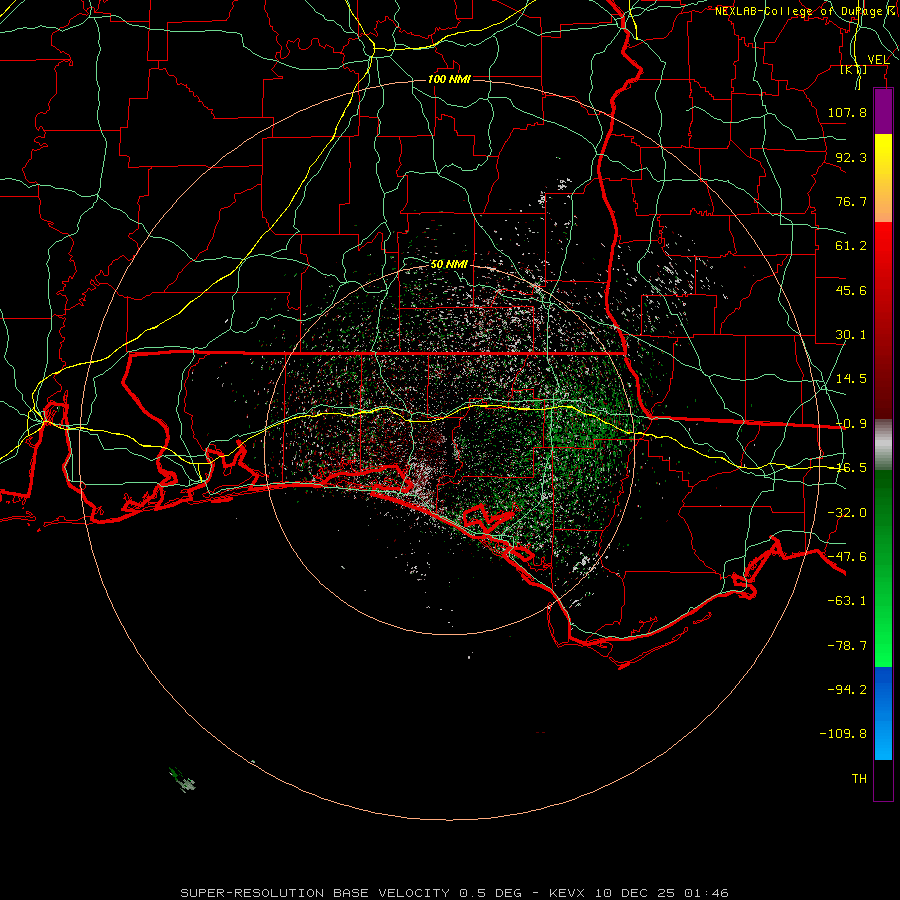
Task: Select the 61.2 legend value
Action: point(851,246)
